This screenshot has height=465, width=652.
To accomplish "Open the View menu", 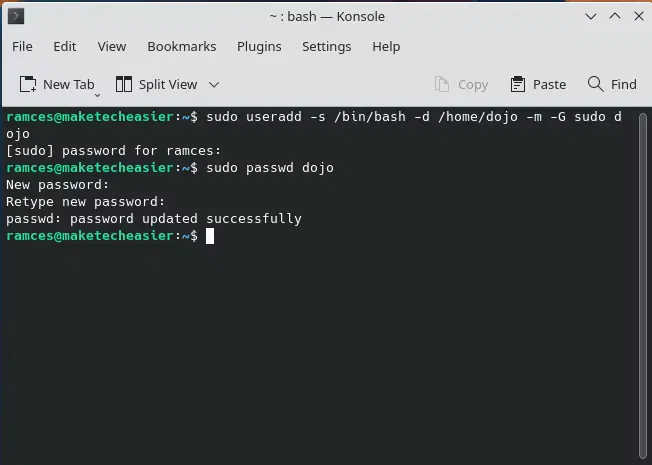I will click(112, 47).
